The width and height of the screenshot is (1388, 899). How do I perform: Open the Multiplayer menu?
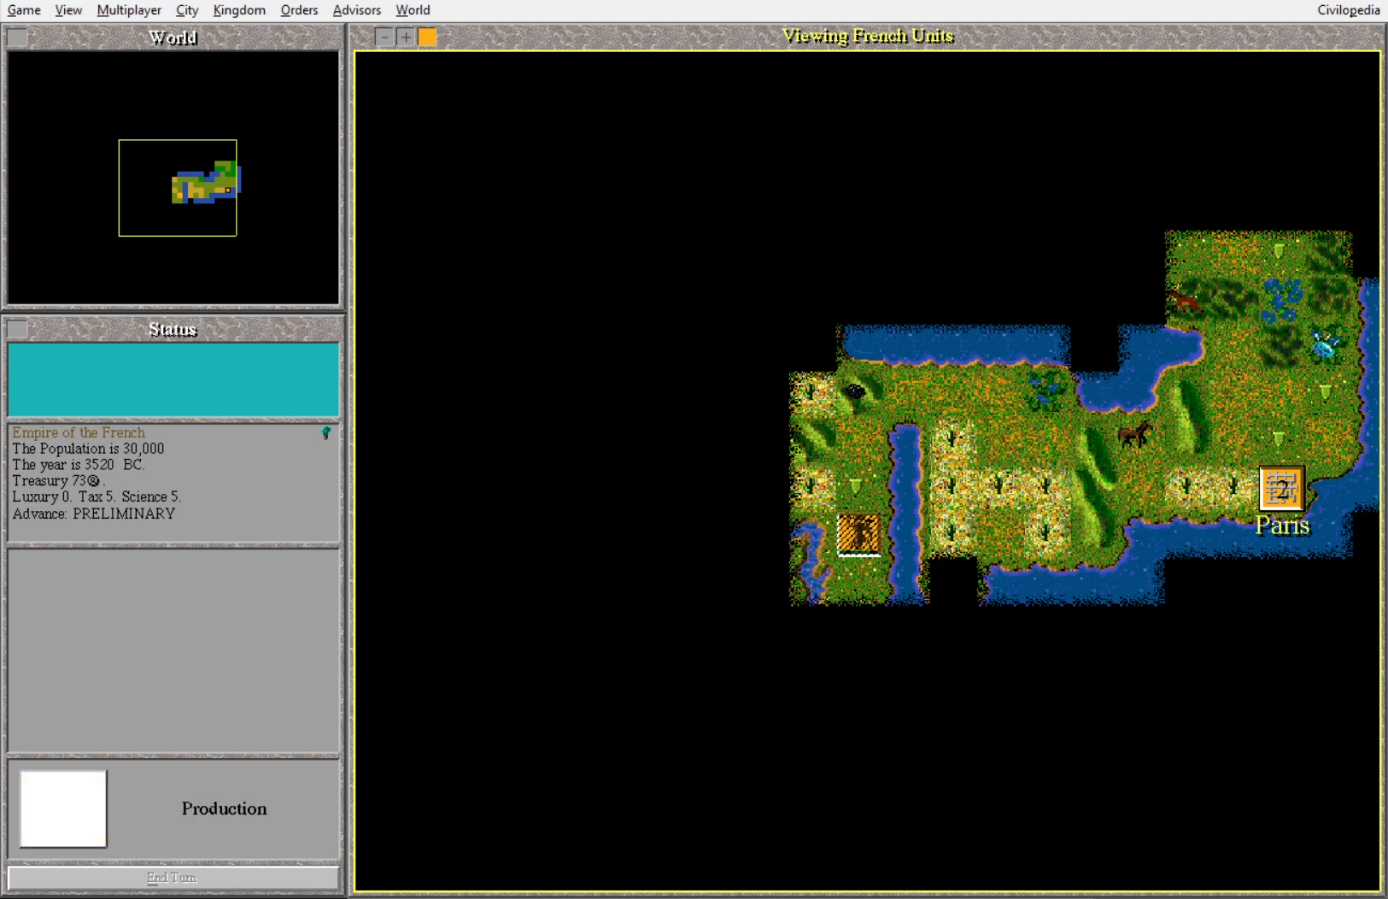(129, 10)
